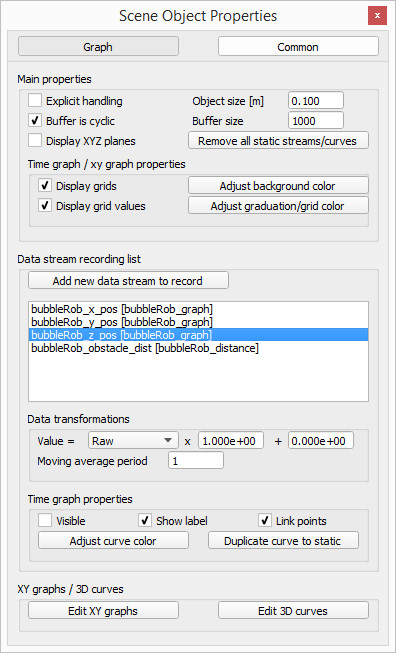The width and height of the screenshot is (396, 653).
Task: Open Adjust background color
Action: [278, 186]
